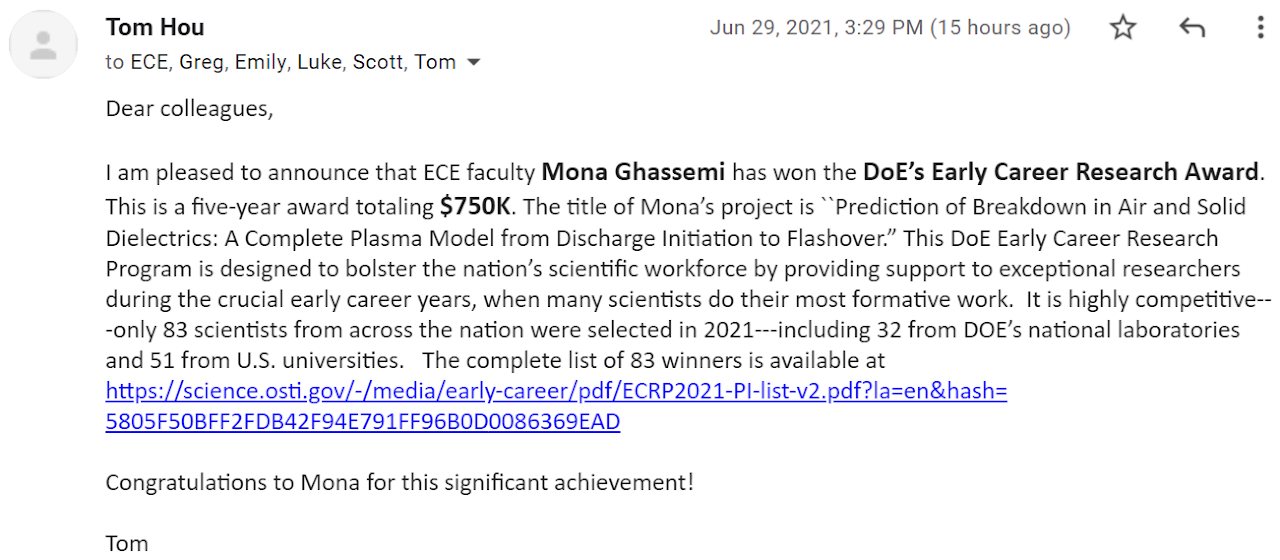Viewport: 1280px width, 560px height.
Task: Open the More options three-dot menu
Action: click(1261, 28)
